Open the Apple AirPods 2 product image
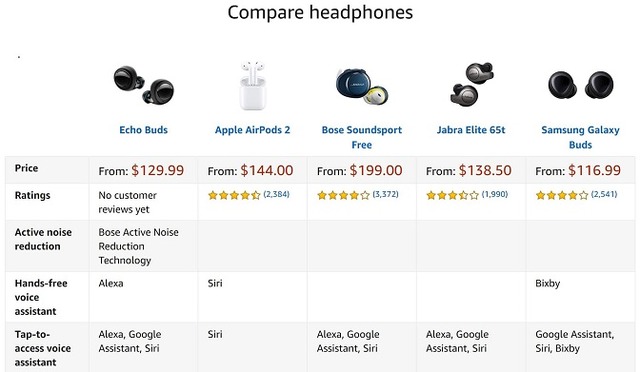The image size is (640, 372). [x=252, y=86]
